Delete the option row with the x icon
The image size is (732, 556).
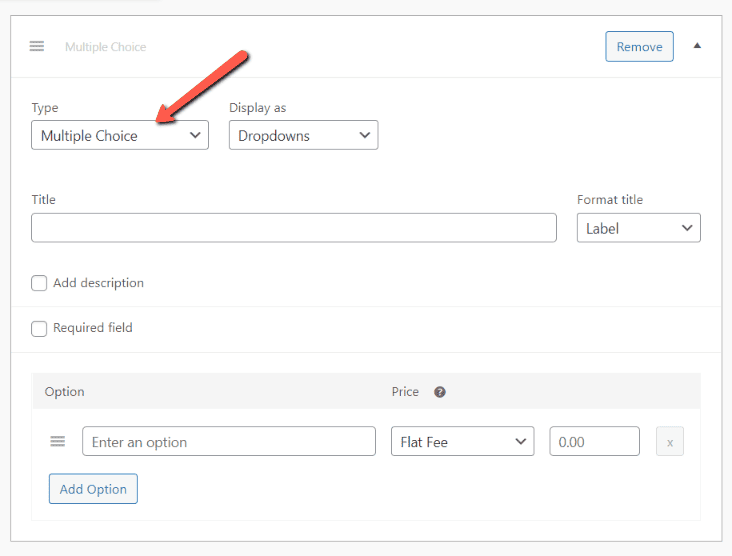coord(670,442)
